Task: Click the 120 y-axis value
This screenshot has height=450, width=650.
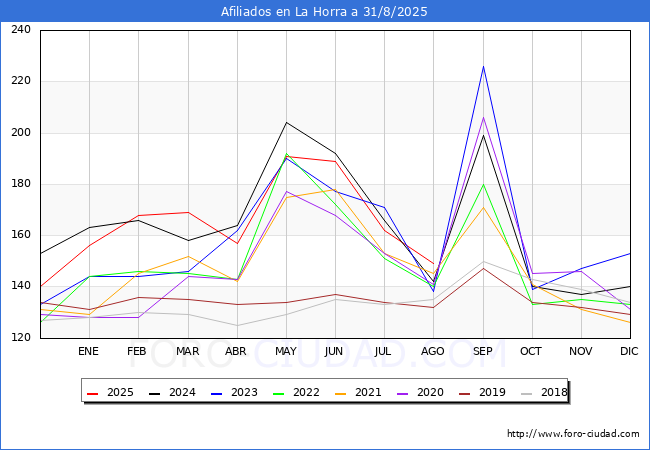Action: tap(20, 338)
